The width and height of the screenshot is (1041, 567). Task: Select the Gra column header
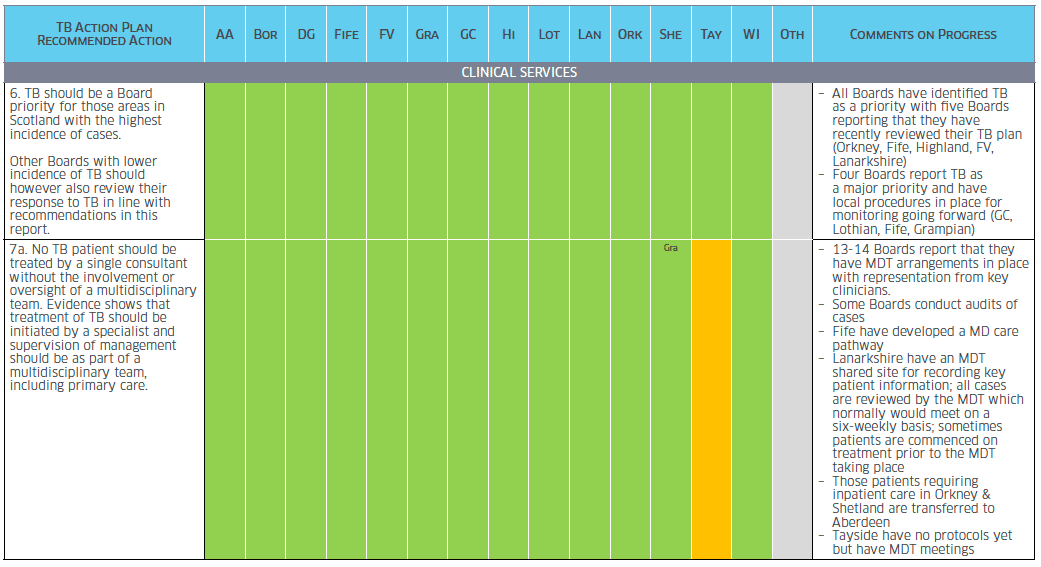[428, 34]
